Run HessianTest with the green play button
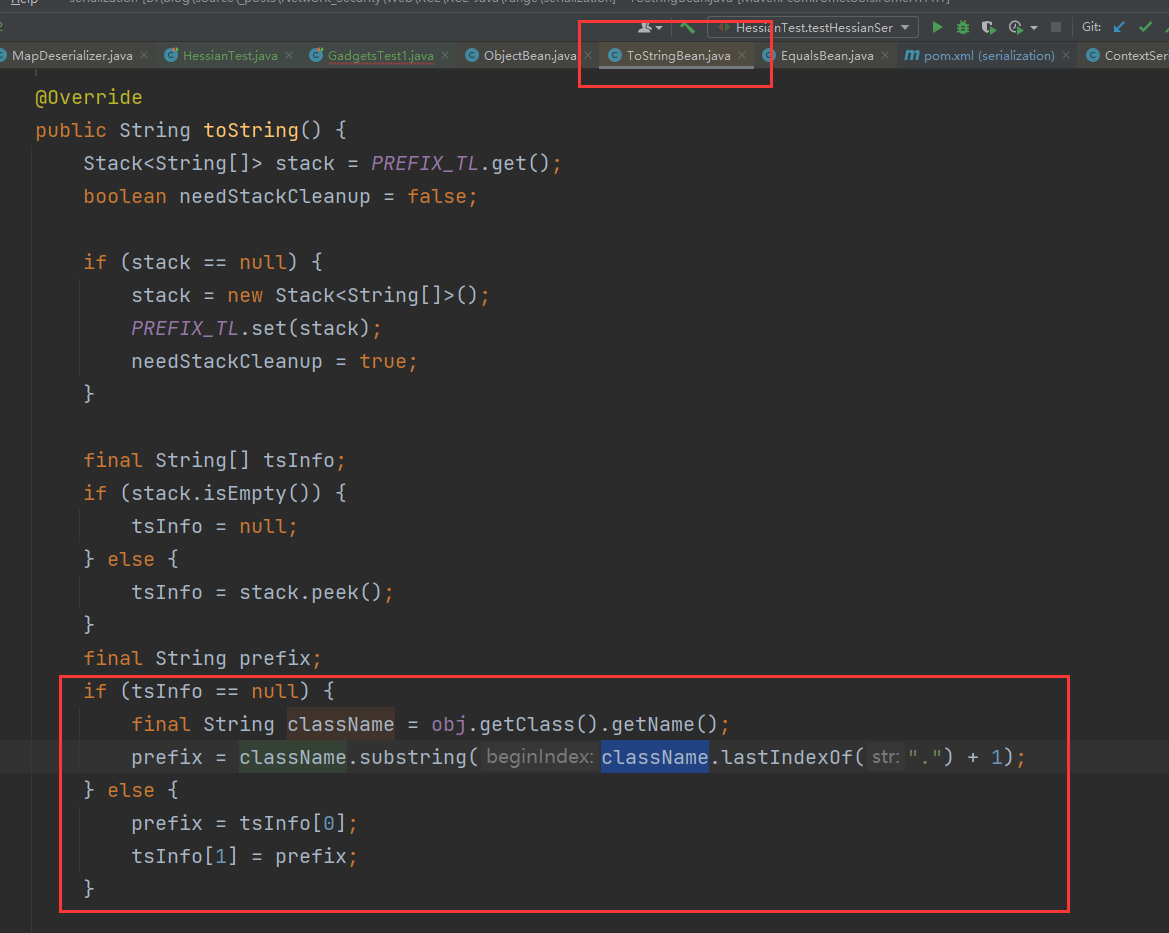1169x933 pixels. click(937, 28)
